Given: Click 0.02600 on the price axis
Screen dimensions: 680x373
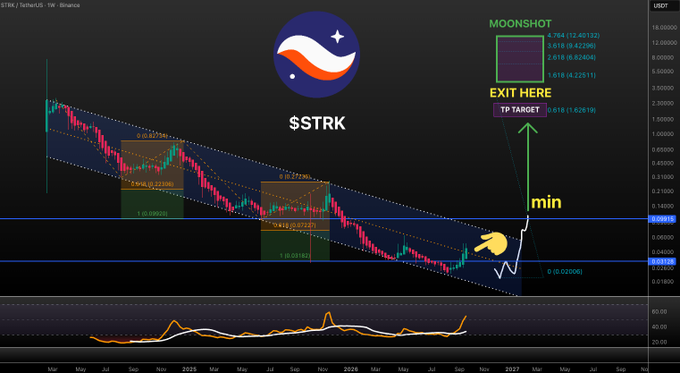Looking at the screenshot, I should (x=664, y=268).
